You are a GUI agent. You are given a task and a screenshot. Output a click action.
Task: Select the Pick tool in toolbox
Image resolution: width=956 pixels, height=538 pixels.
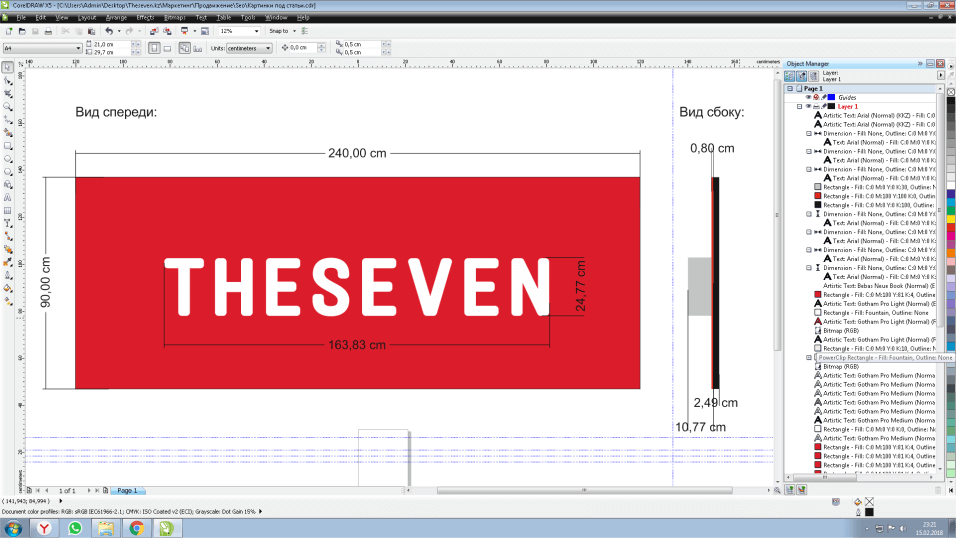8,68
